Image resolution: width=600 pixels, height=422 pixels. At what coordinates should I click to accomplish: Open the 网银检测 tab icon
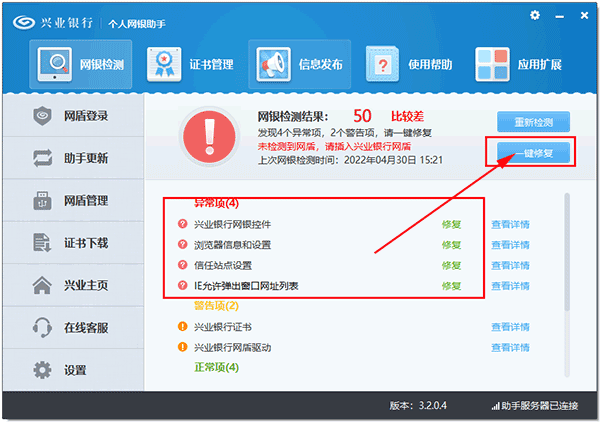coord(55,64)
